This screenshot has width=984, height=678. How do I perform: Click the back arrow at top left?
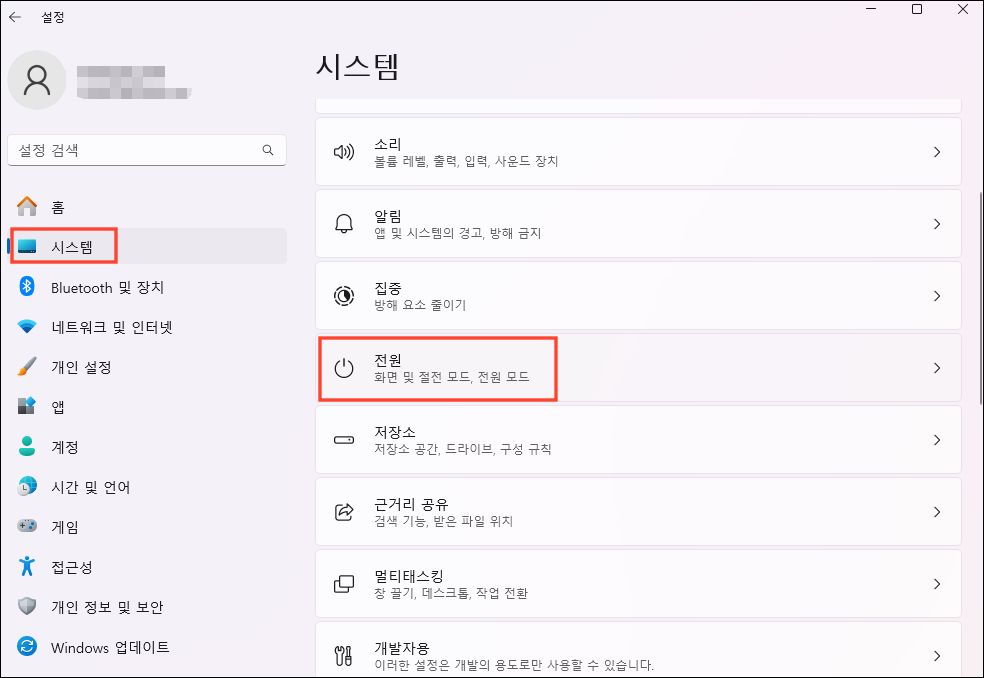click(x=15, y=16)
